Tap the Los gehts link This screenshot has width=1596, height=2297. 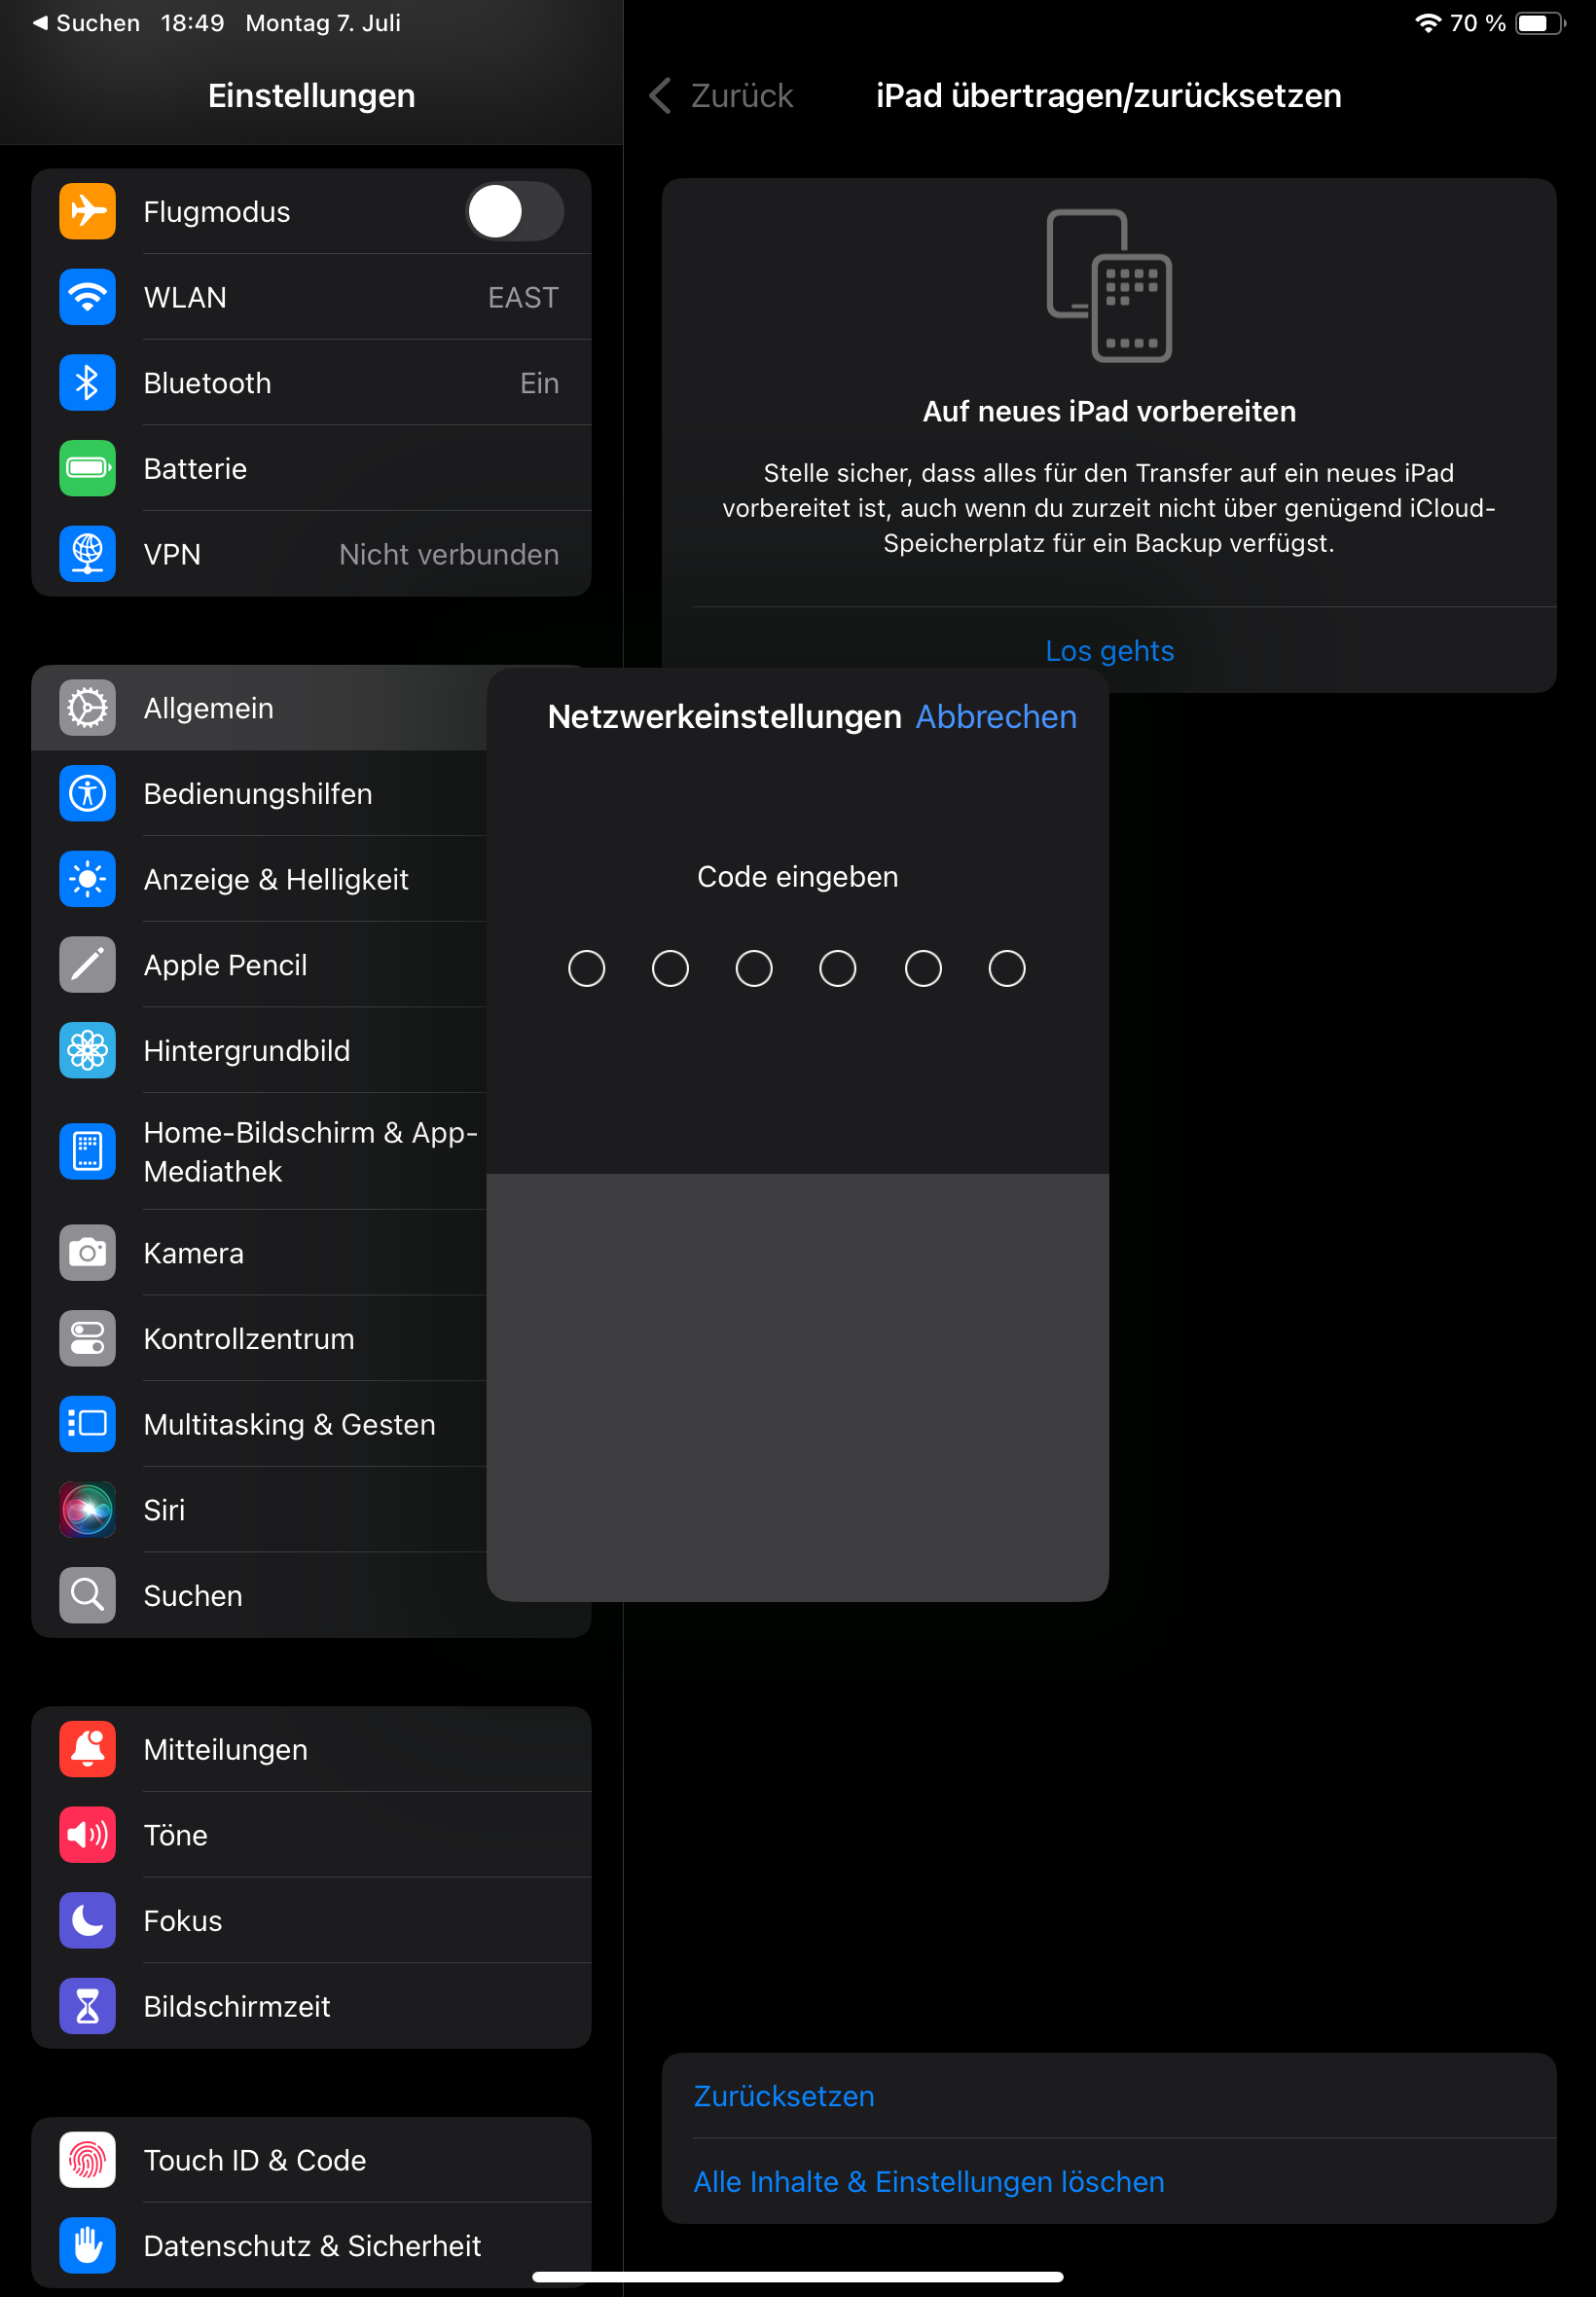pos(1109,651)
